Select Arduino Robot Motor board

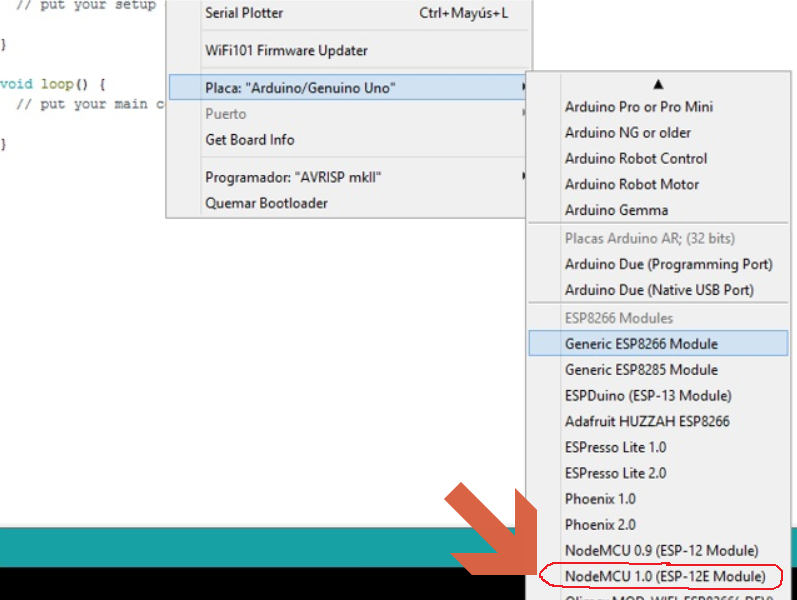[x=658, y=185]
